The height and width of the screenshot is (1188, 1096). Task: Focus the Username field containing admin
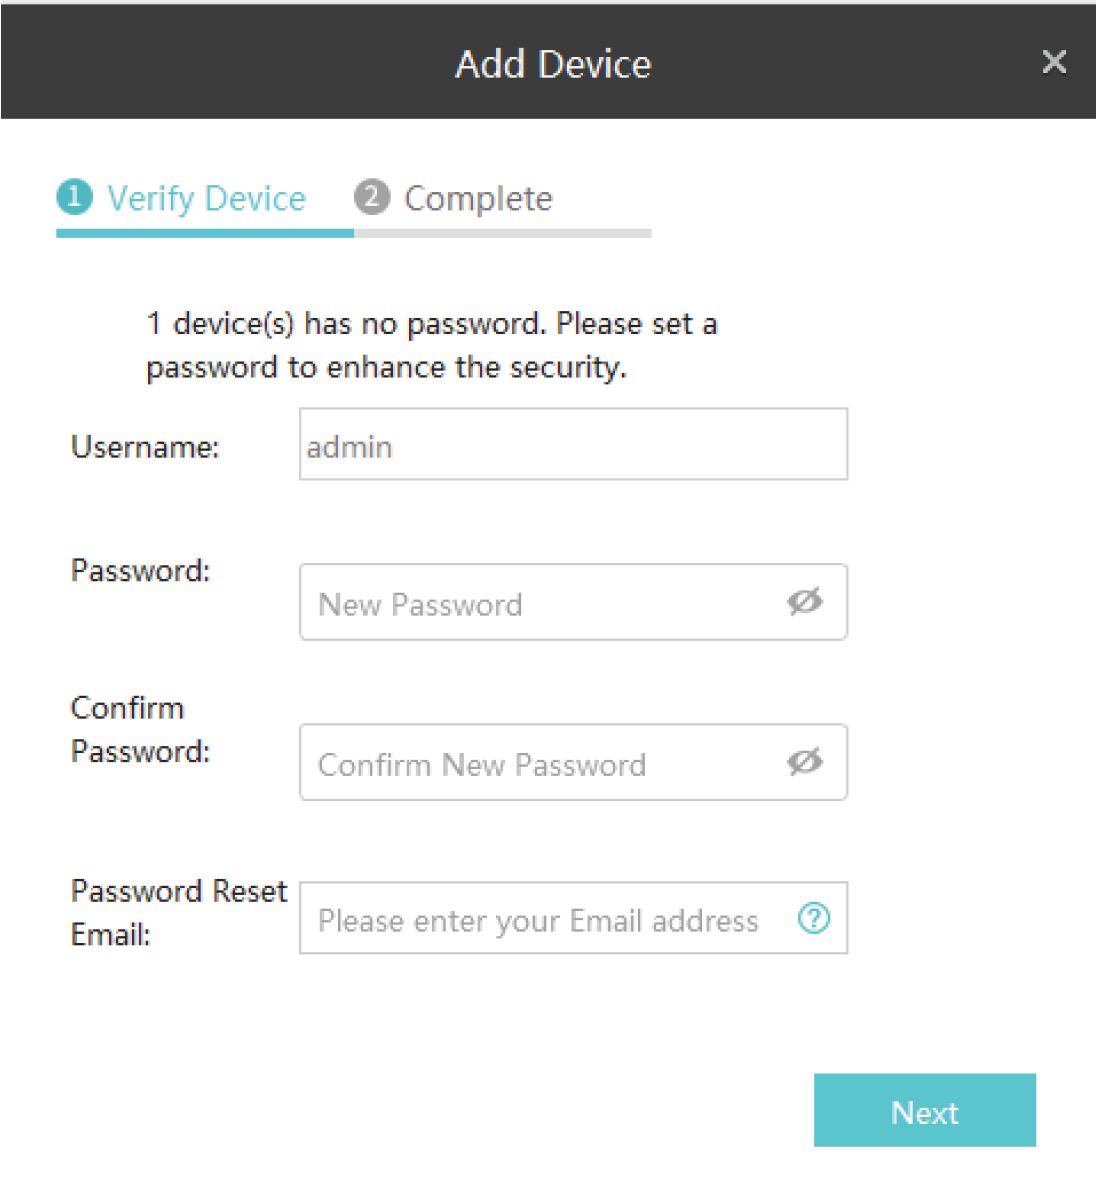click(x=573, y=444)
